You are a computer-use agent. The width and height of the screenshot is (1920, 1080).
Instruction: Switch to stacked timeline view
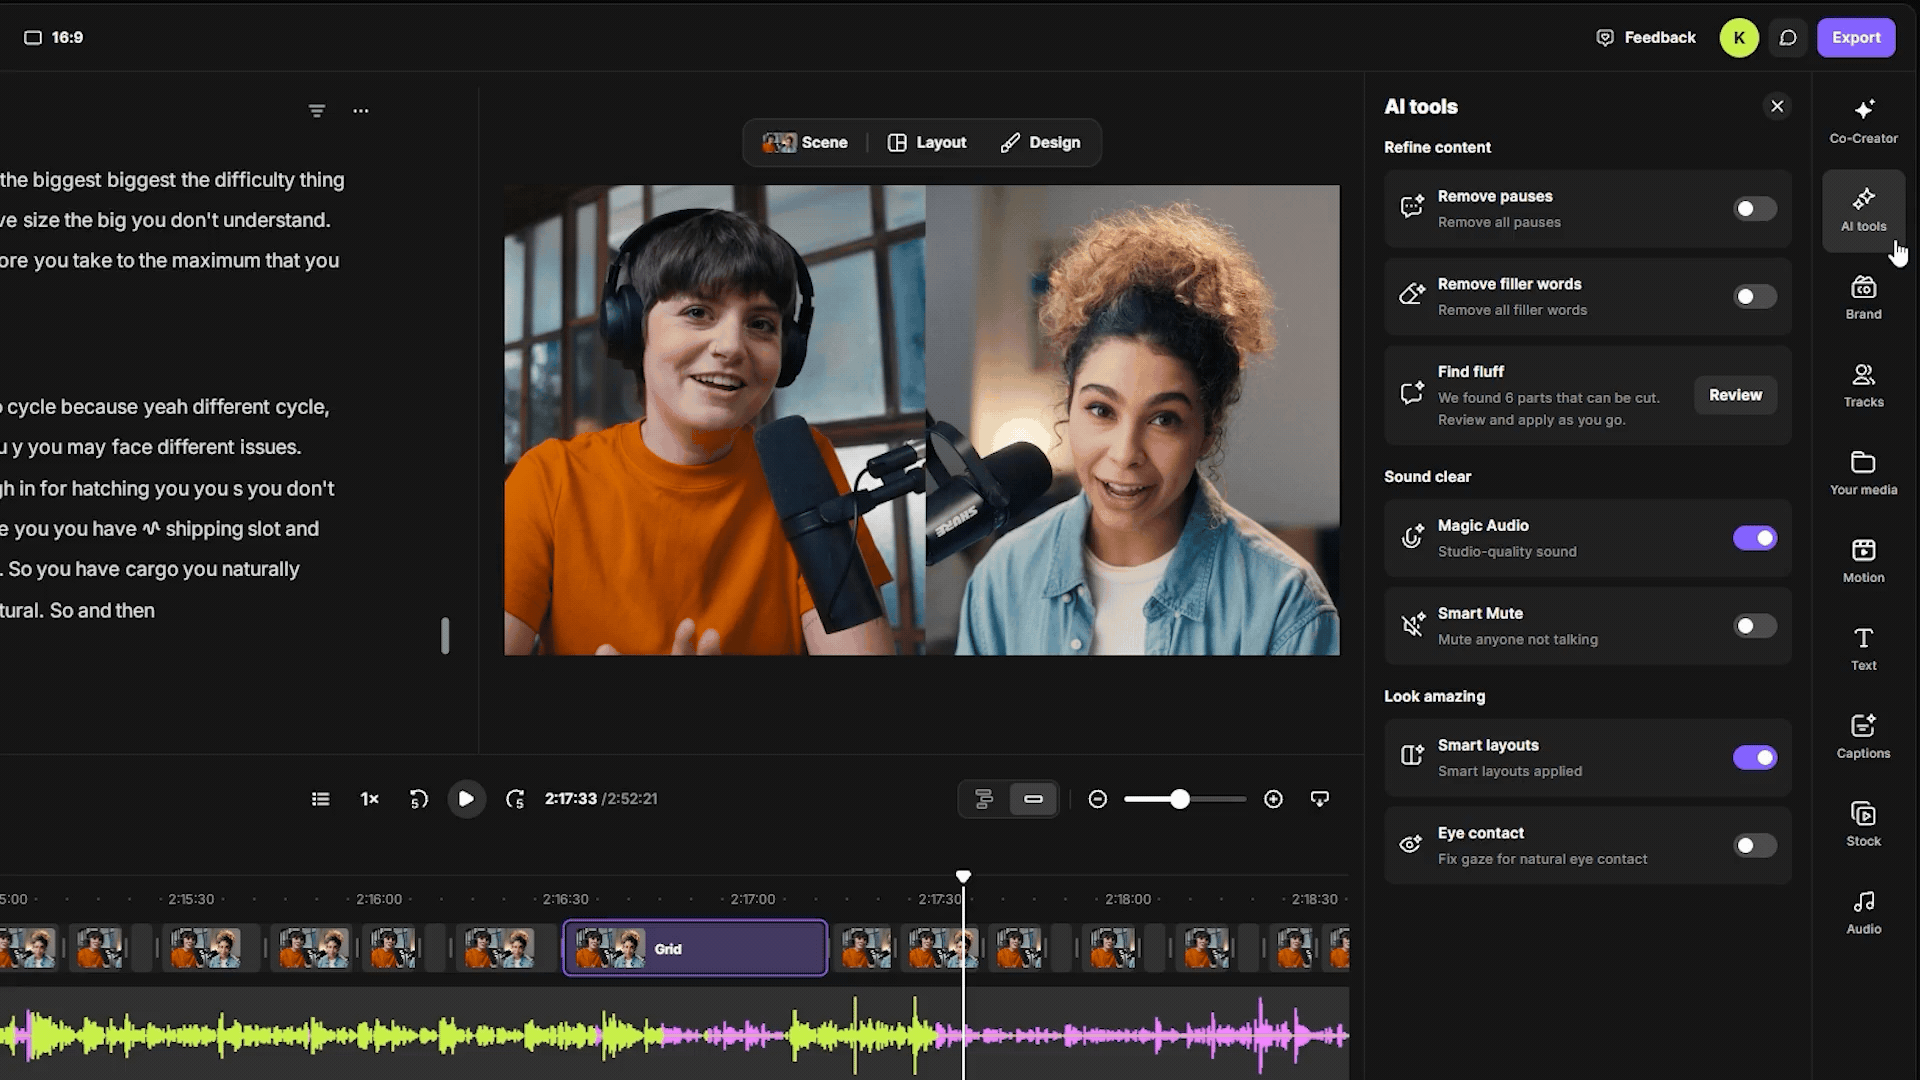pyautogui.click(x=984, y=799)
